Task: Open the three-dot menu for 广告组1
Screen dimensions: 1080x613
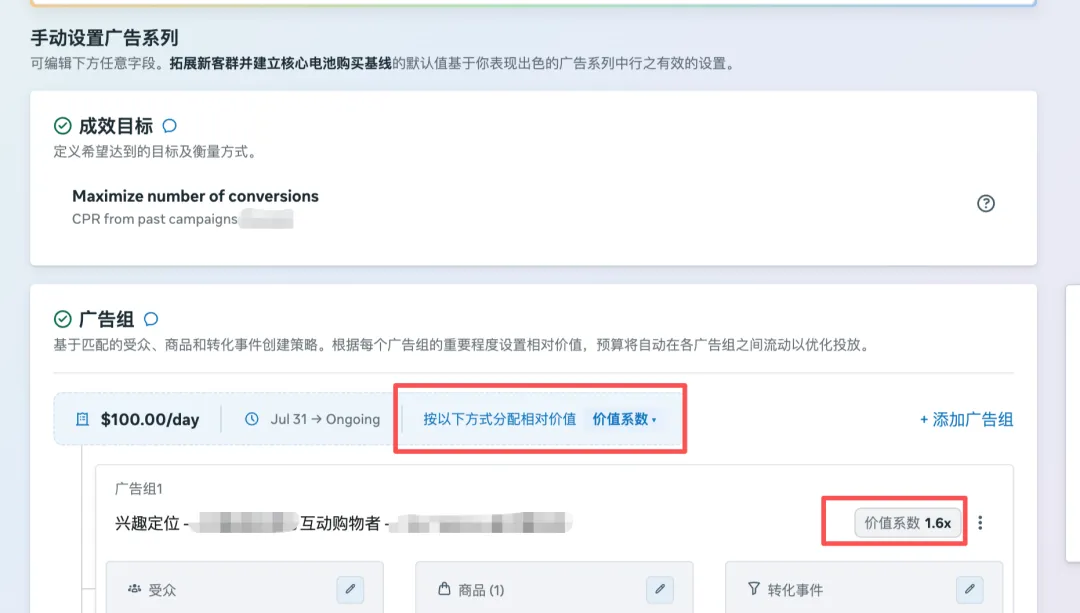Action: point(980,523)
